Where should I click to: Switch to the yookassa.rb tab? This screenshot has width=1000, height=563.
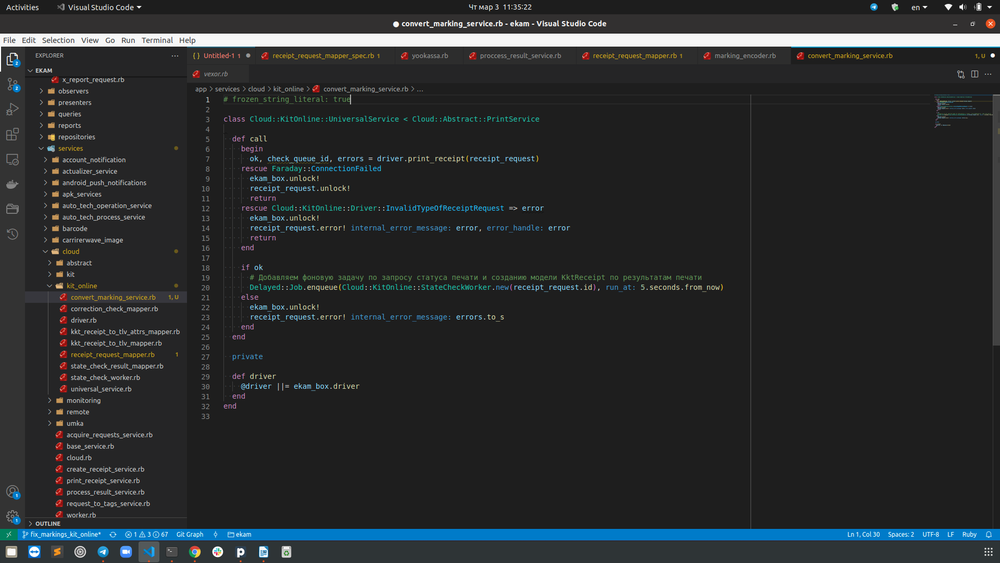(429, 56)
